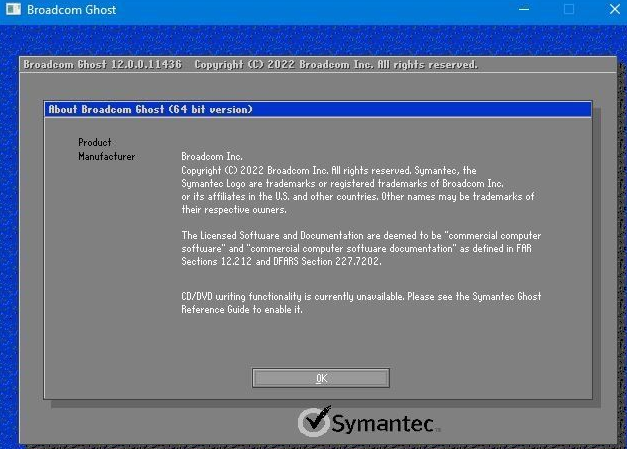The width and height of the screenshot is (627, 449).
Task: Click the 'their respective owners.' line
Action: [234, 210]
